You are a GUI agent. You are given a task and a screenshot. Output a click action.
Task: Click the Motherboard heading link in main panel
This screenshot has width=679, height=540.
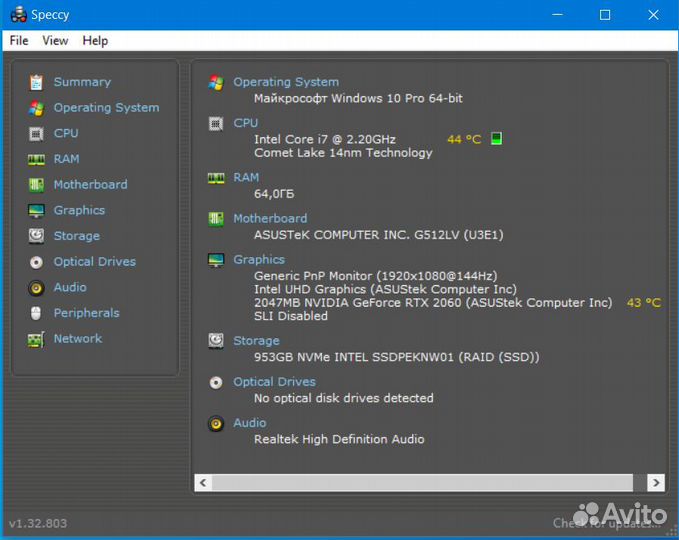click(x=270, y=218)
